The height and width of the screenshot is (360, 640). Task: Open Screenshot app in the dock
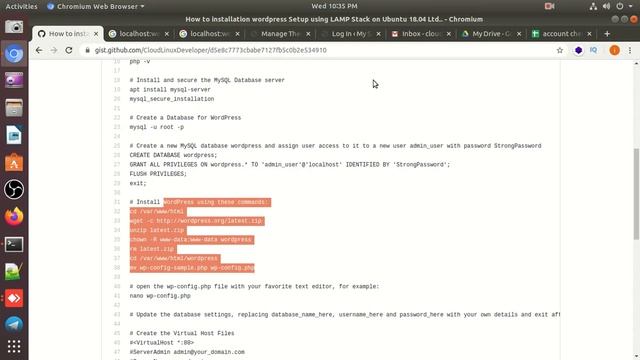14,27
